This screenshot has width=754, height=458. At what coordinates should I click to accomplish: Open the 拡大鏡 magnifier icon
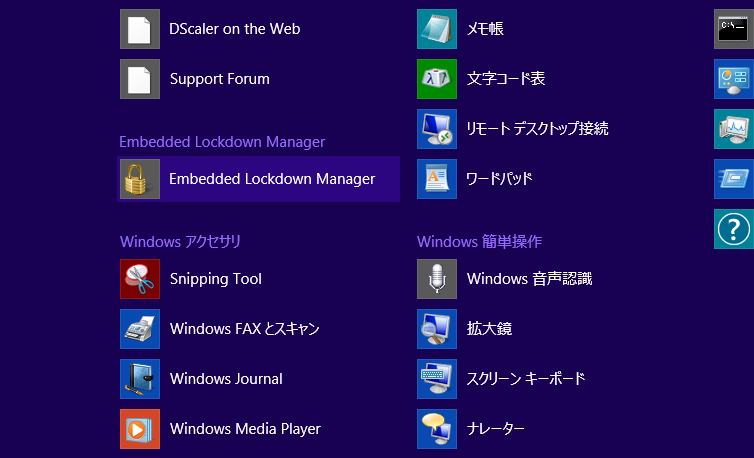tap(437, 329)
